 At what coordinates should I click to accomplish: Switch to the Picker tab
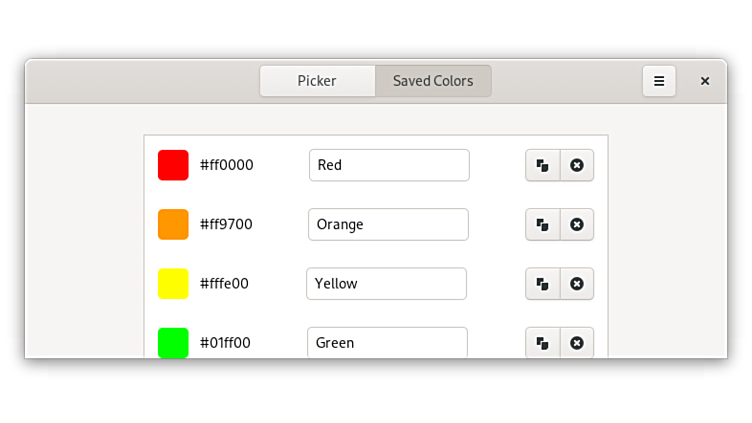pos(317,81)
